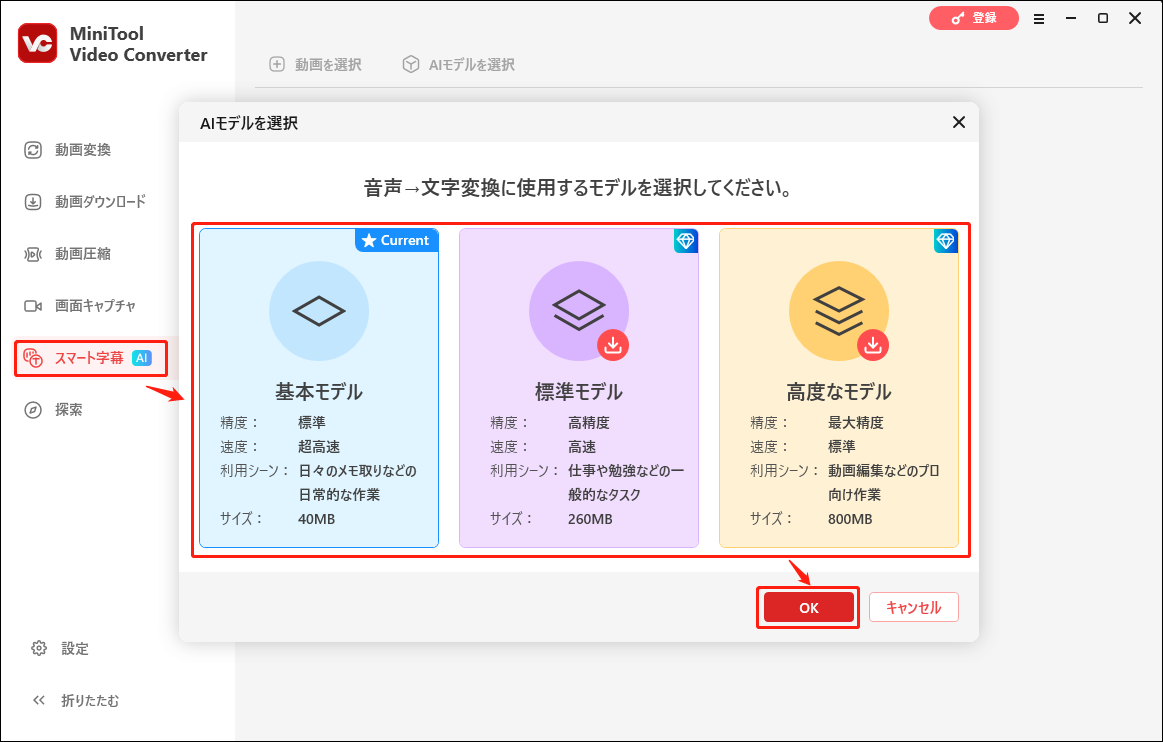Maximize the MiniTool window

tap(1103, 19)
